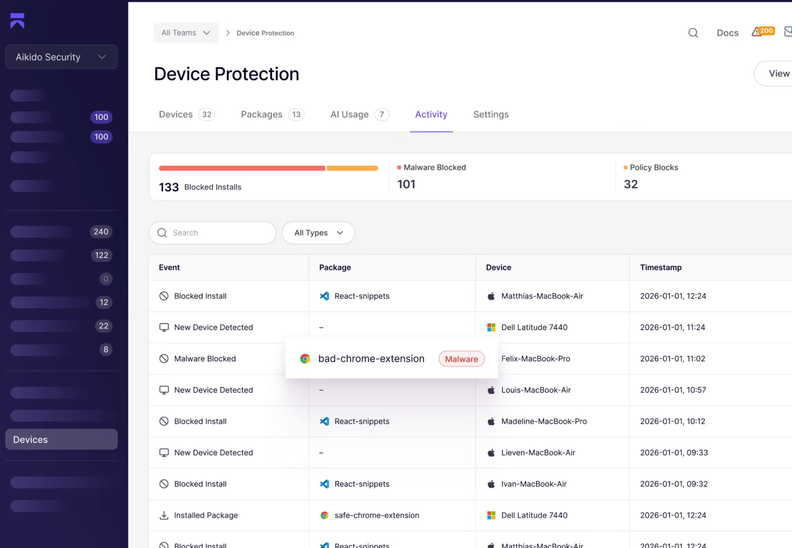792x548 pixels.
Task: Click the red segment of blocked installs bar
Action: click(242, 168)
